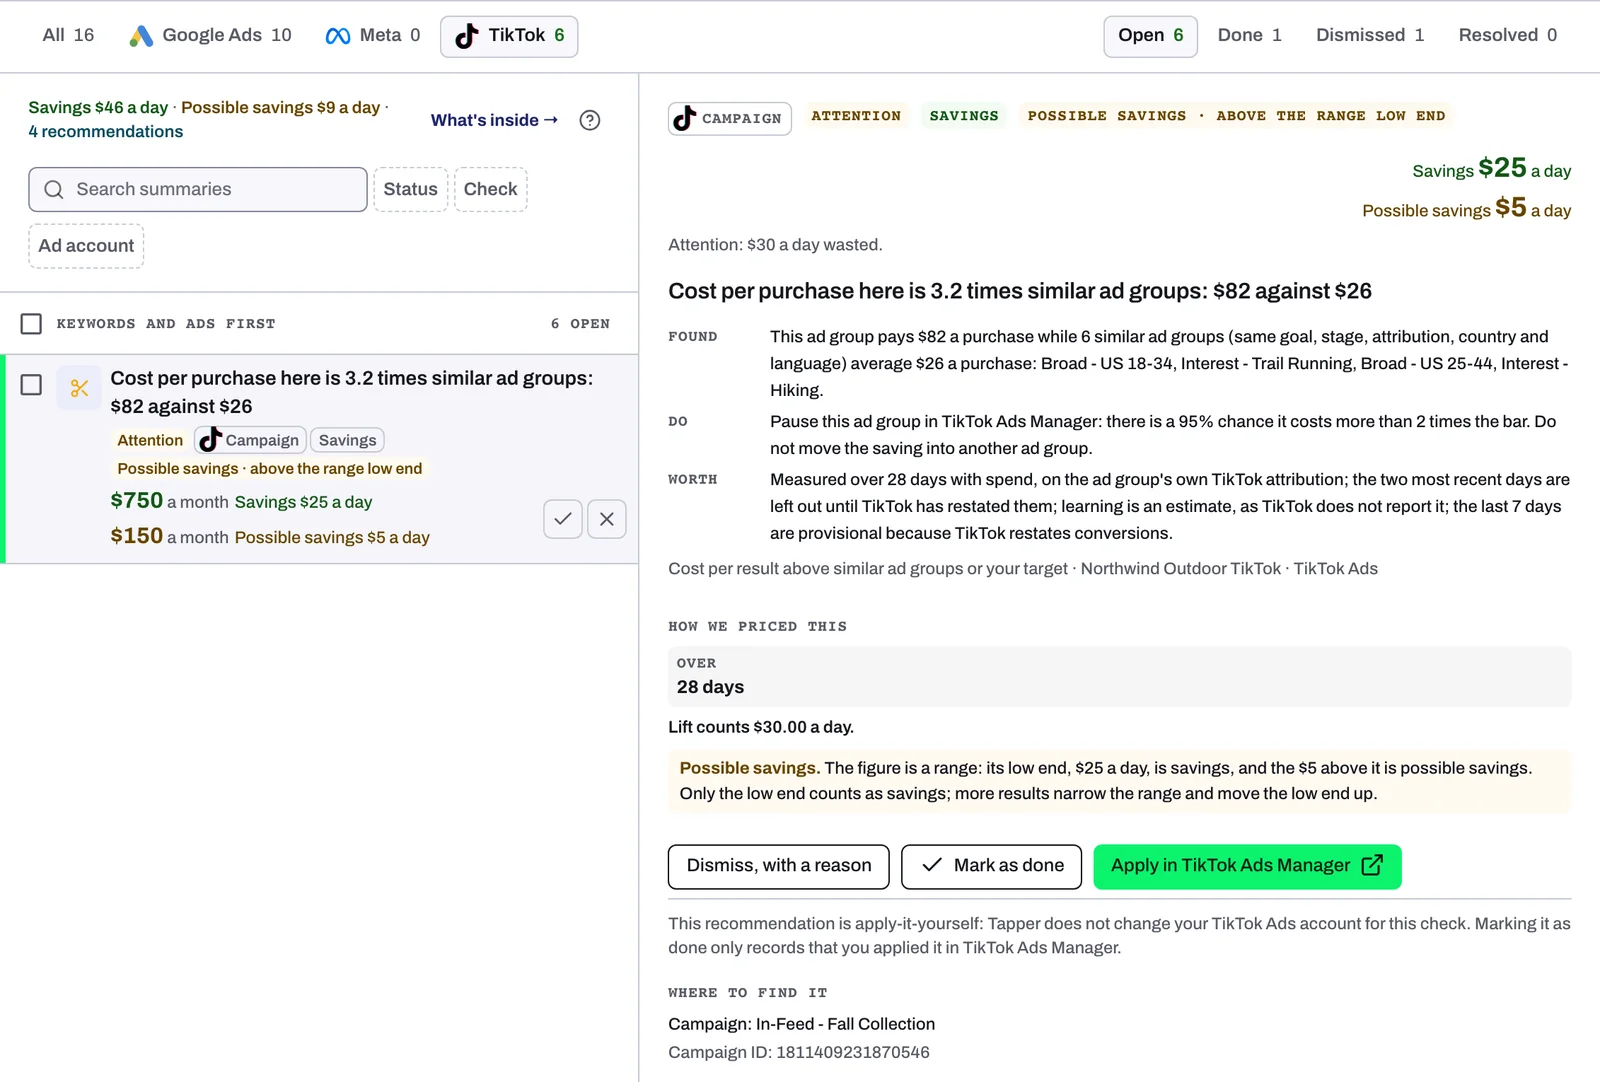The width and height of the screenshot is (1600, 1082).
Task: Click the '6 OPEN' count label
Action: (x=580, y=324)
